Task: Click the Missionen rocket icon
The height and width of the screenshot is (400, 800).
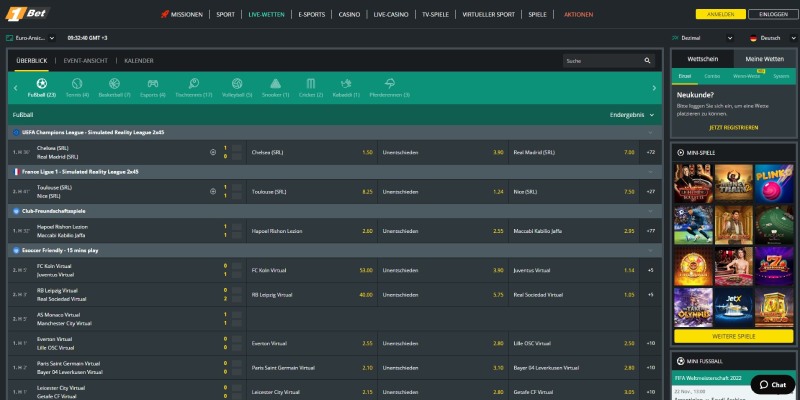Action: [164, 14]
